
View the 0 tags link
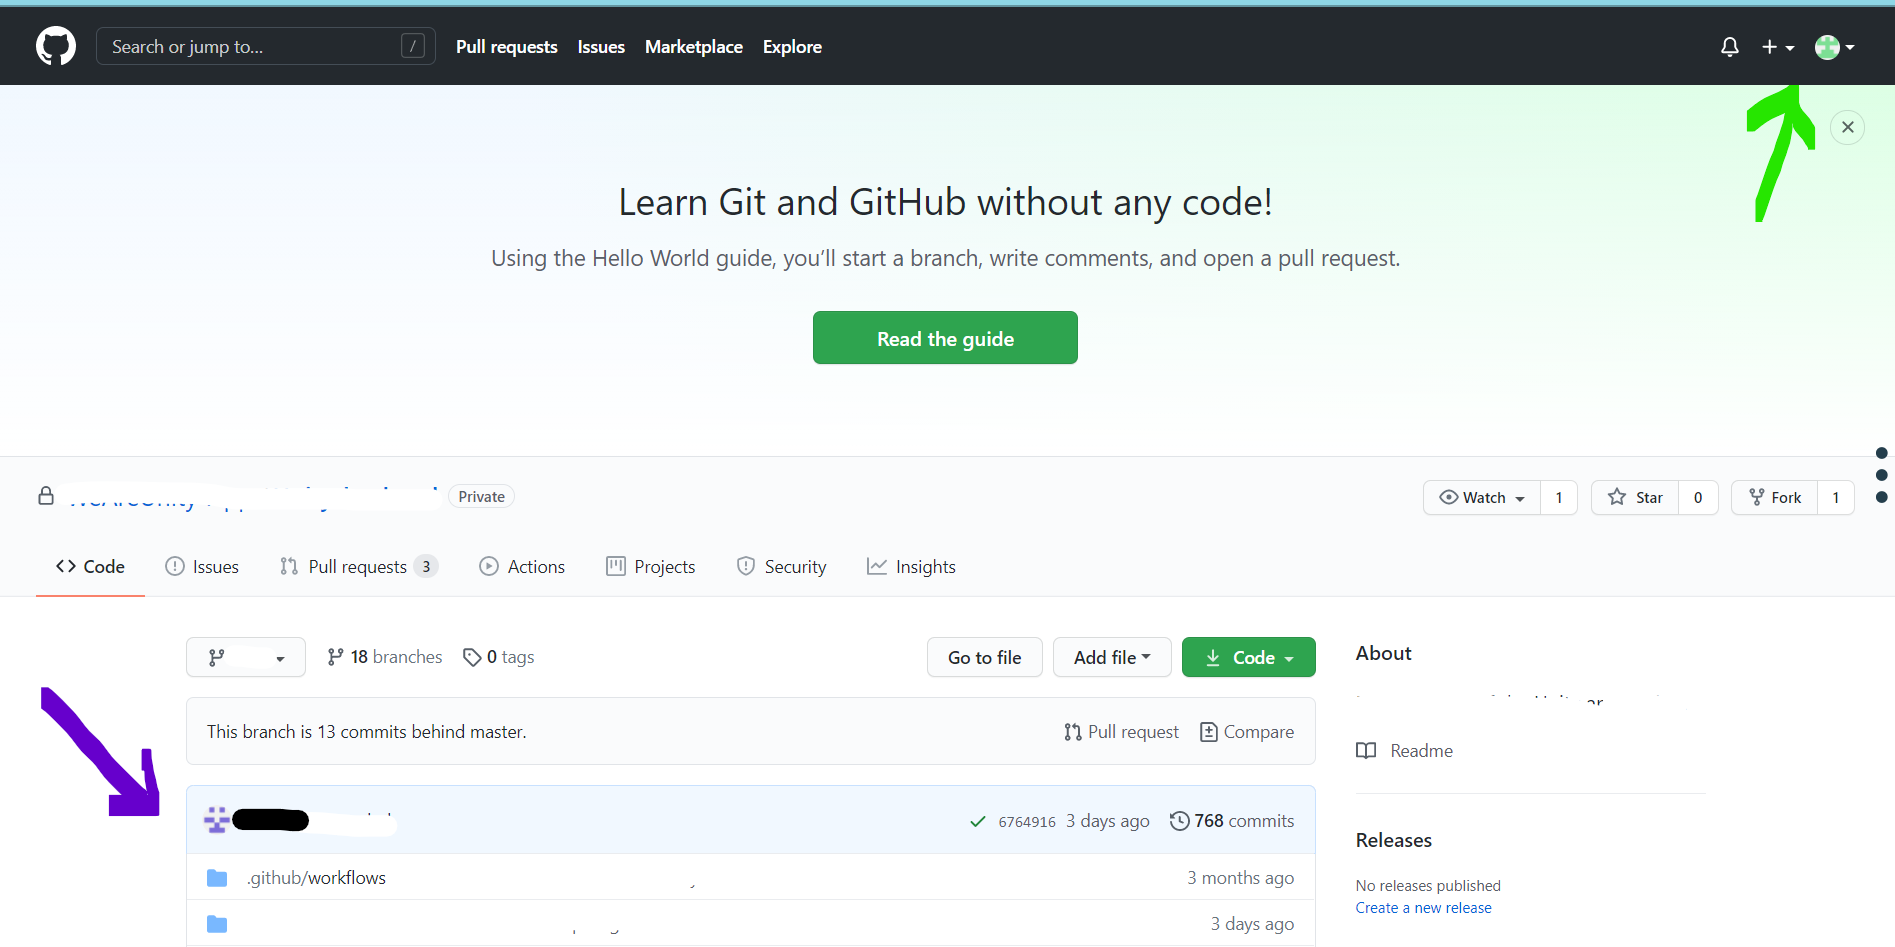[x=499, y=657]
